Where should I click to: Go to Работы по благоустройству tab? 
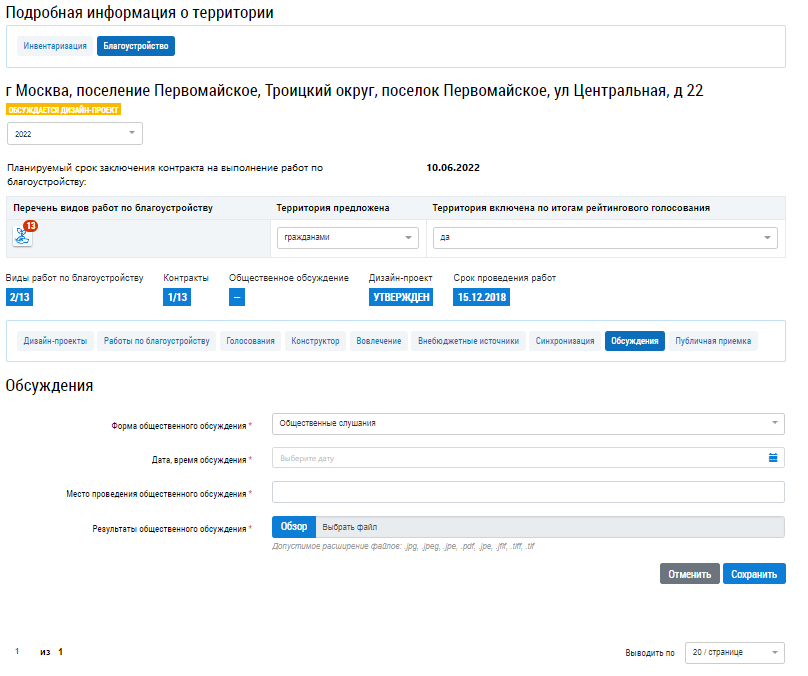[x=158, y=341]
